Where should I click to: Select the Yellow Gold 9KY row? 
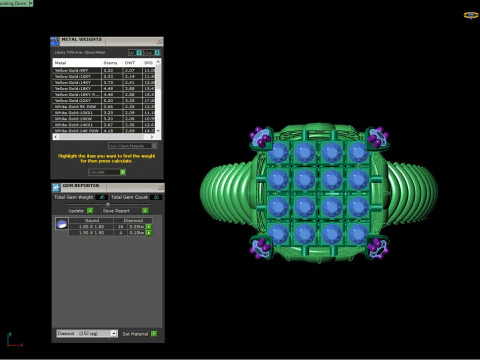pos(104,70)
